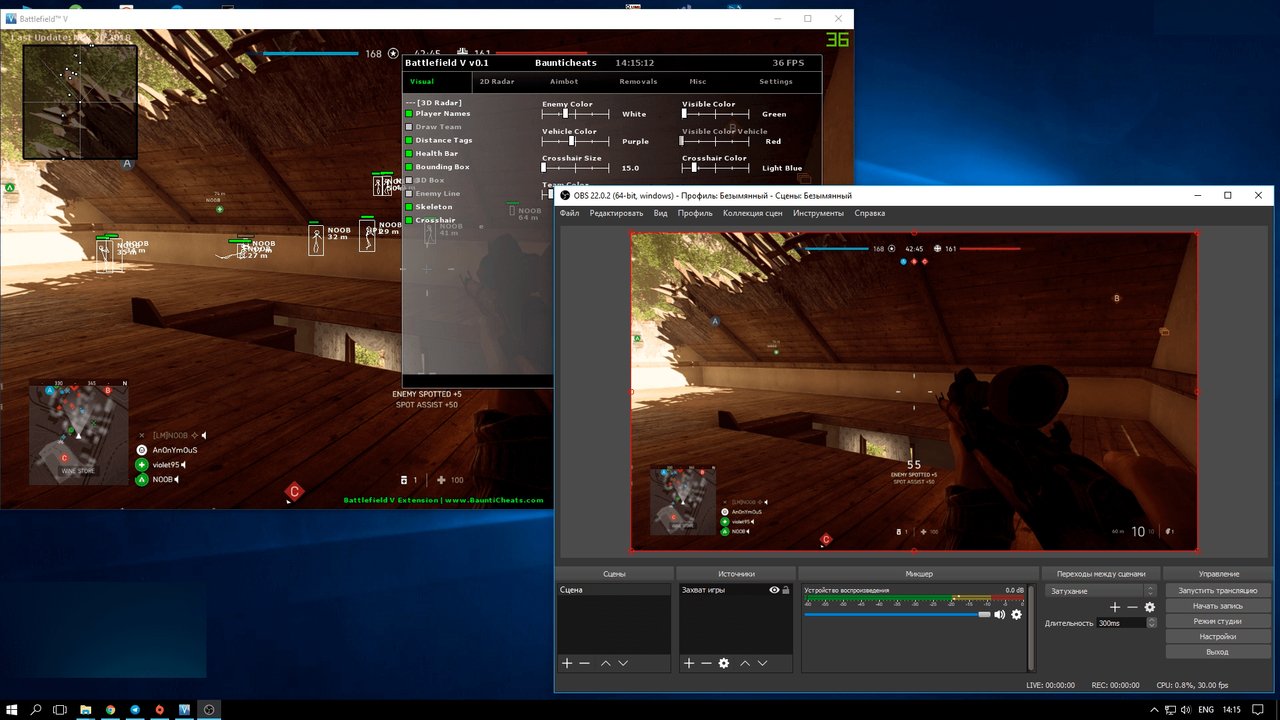Adjust the playback device volume slider

pyautogui.click(x=897, y=614)
